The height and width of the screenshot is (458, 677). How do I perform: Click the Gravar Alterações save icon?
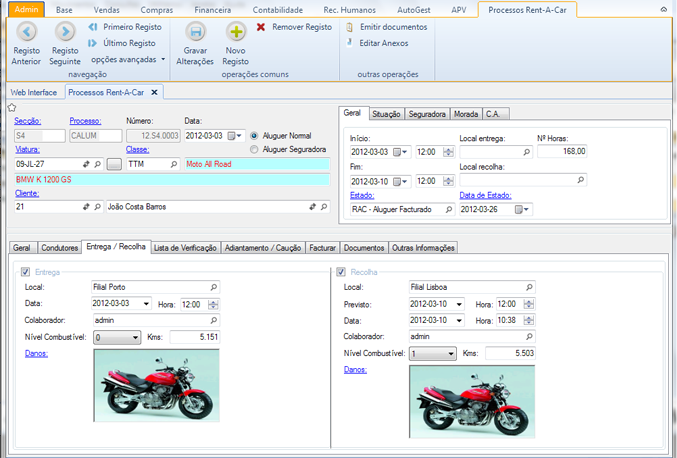[195, 32]
